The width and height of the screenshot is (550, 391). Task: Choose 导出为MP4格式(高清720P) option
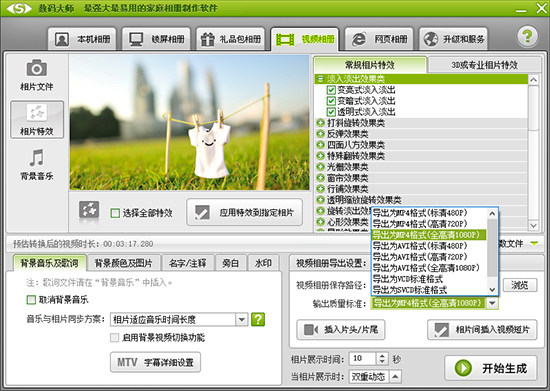tap(429, 224)
